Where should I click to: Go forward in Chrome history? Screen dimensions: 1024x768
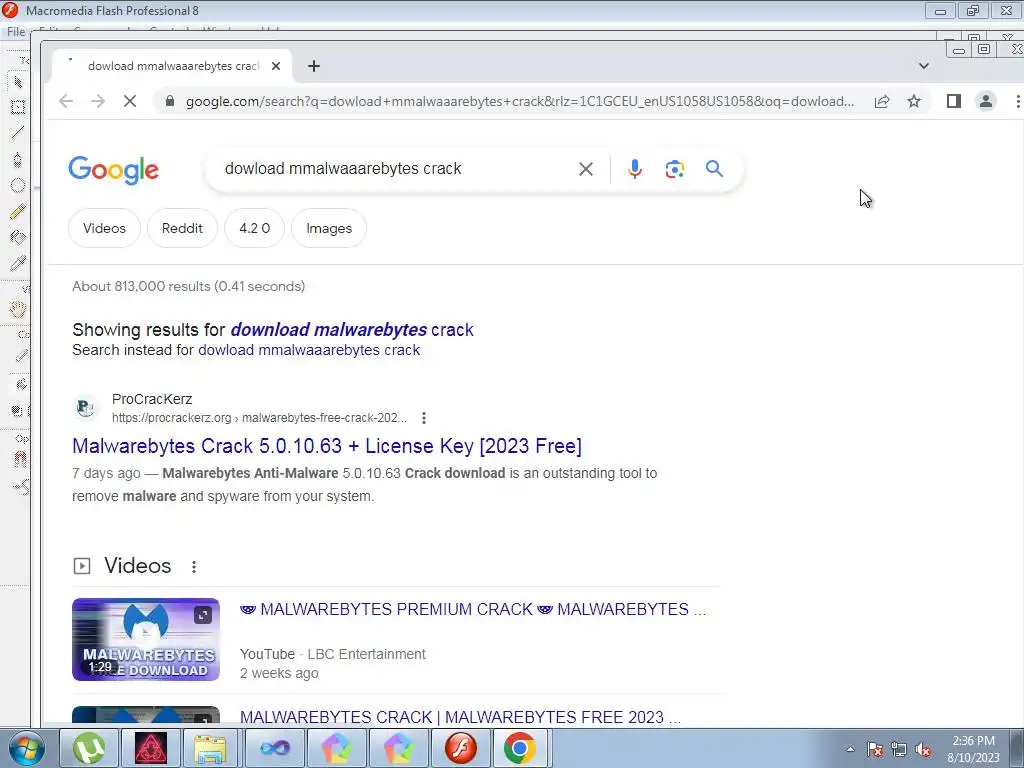pyautogui.click(x=98, y=101)
